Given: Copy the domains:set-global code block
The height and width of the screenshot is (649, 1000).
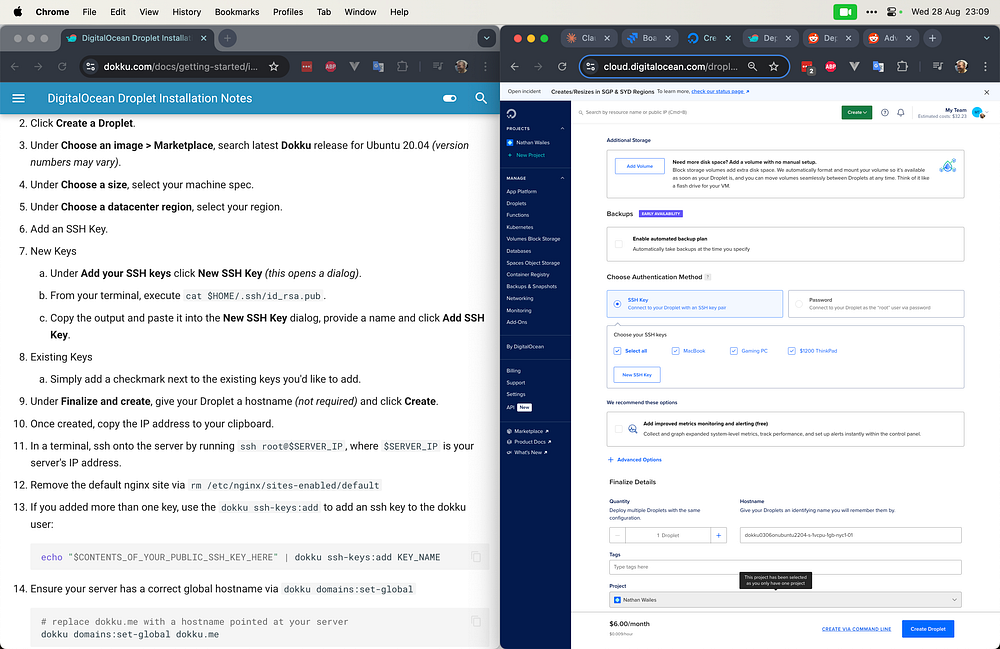Looking at the screenshot, I should [x=476, y=621].
